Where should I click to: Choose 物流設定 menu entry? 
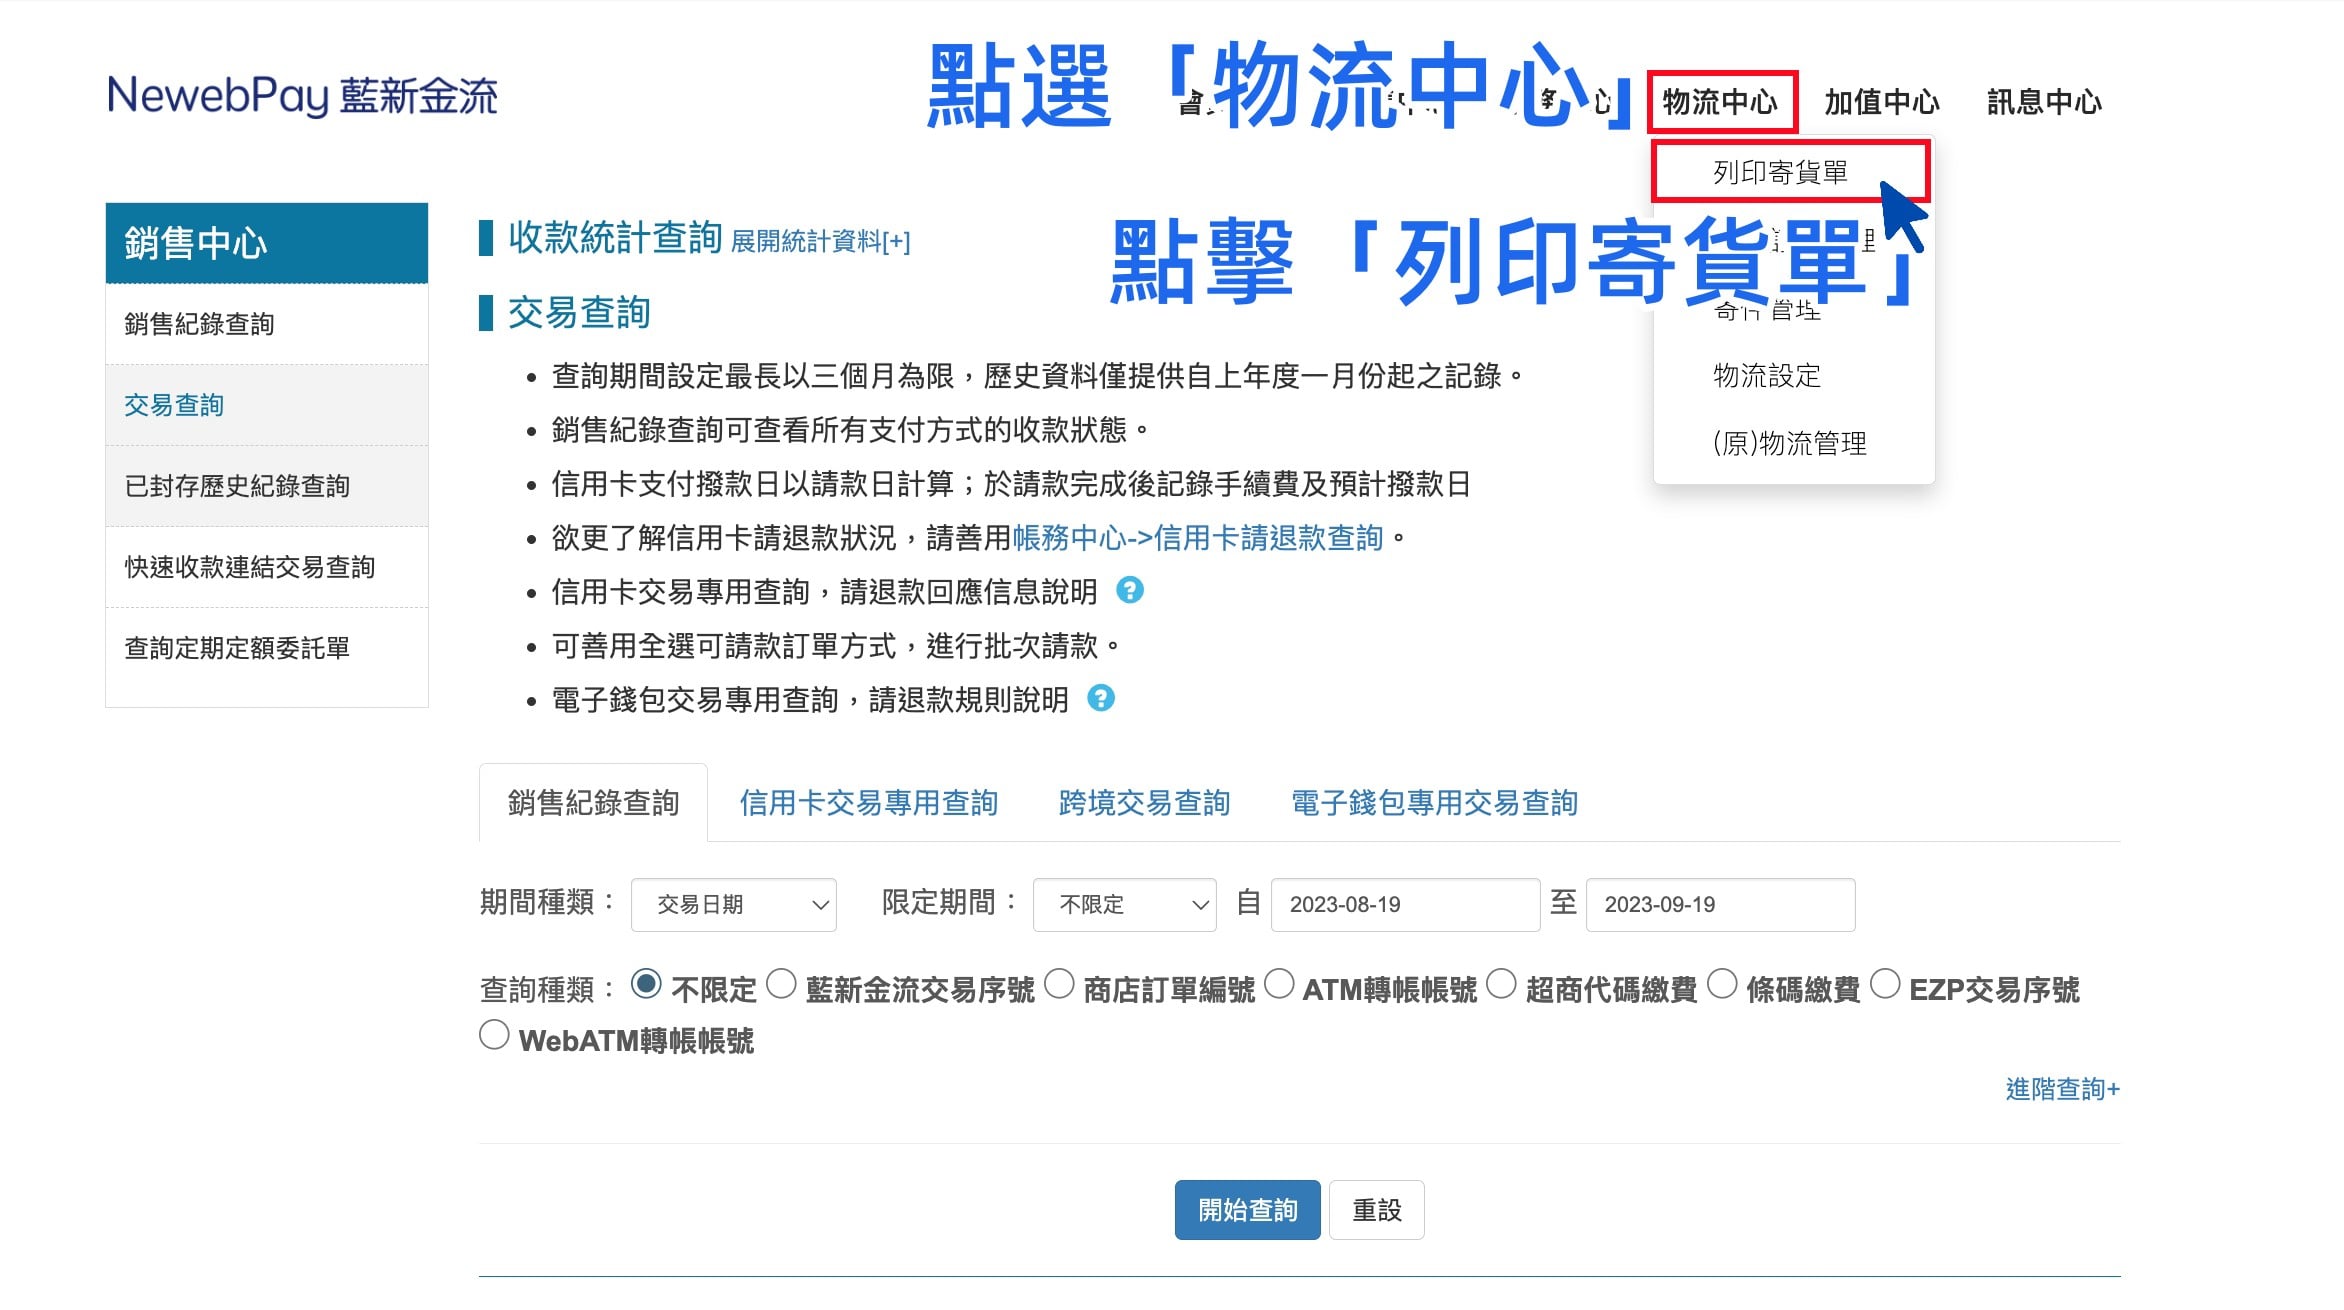click(x=1767, y=376)
